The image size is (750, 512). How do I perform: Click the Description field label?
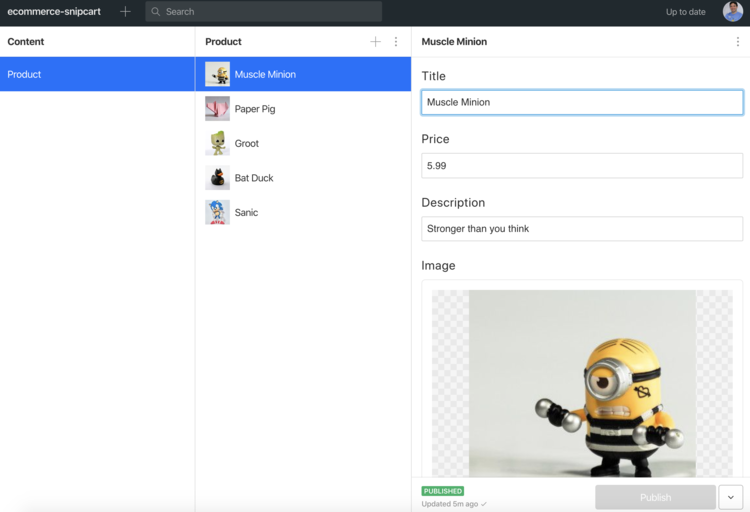click(x=453, y=203)
